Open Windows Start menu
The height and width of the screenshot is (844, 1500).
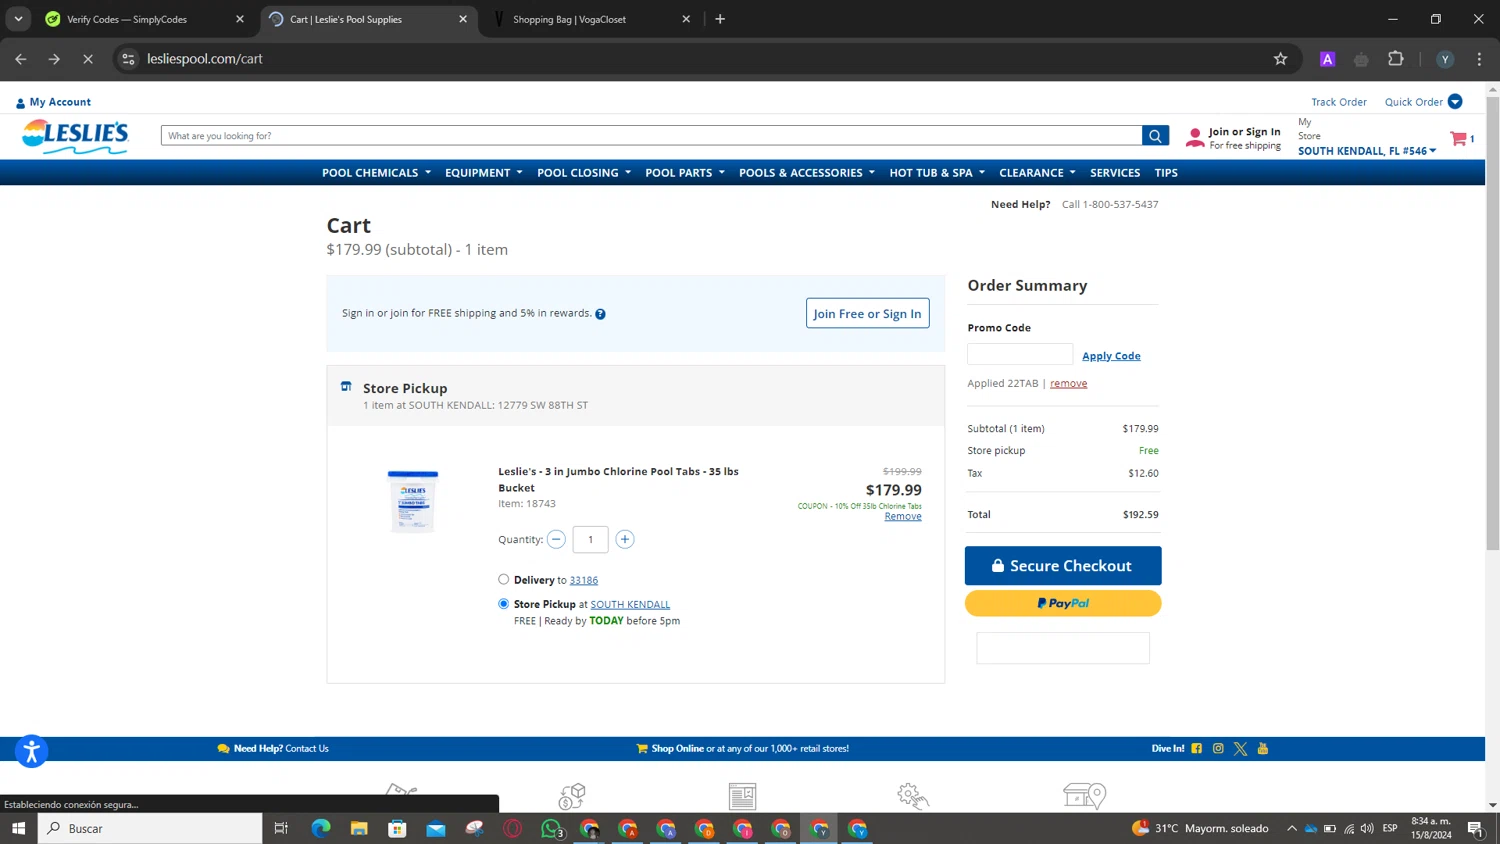coord(18,828)
